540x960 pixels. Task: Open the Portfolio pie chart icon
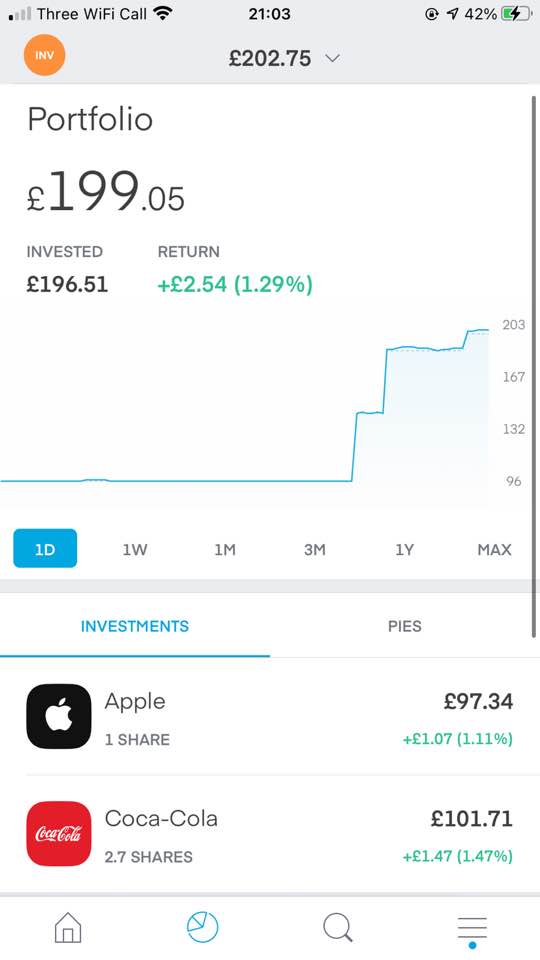click(x=203, y=927)
